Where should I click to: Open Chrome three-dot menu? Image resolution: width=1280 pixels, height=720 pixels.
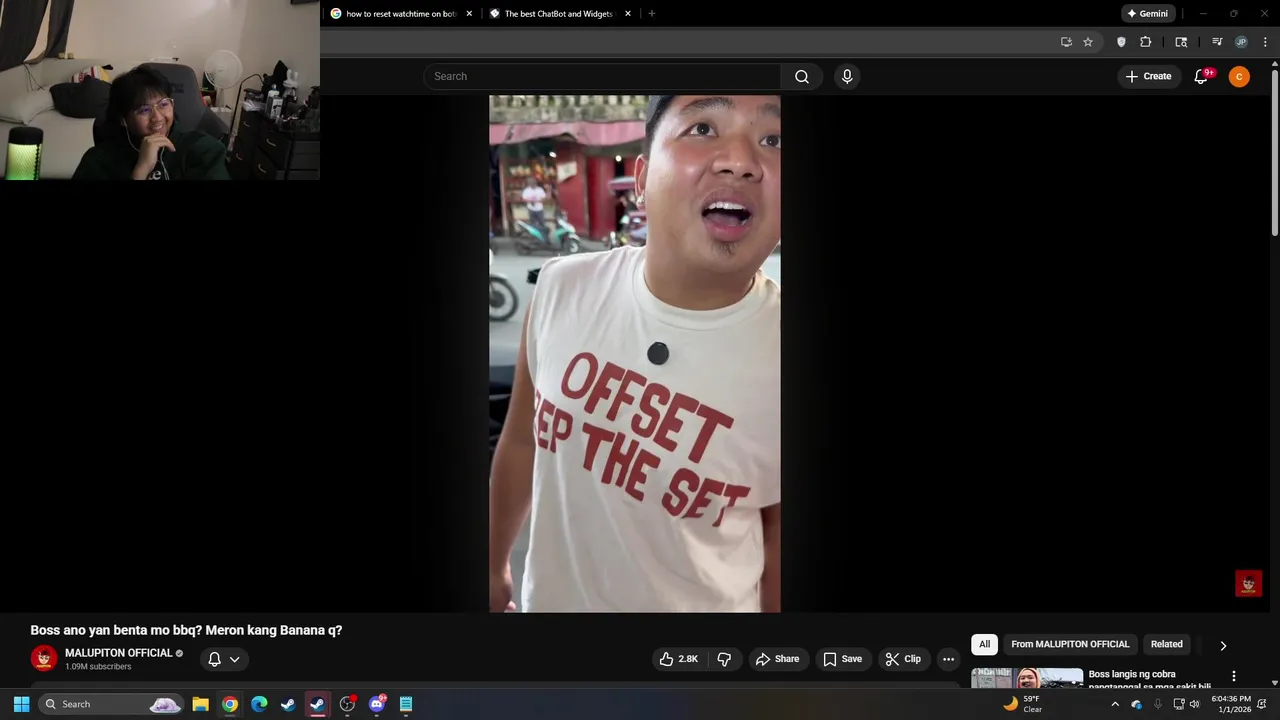click(x=1263, y=42)
